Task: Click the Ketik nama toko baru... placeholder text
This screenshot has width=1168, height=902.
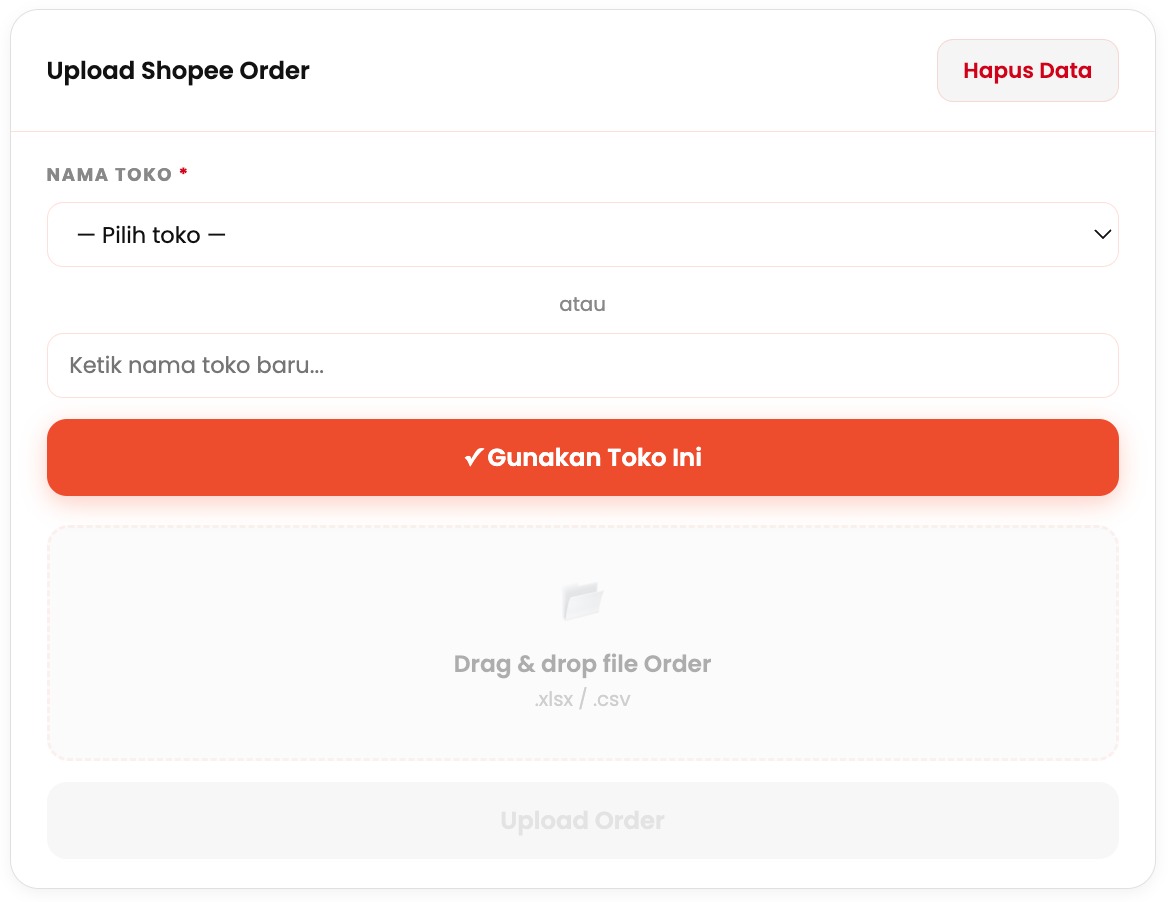Action: tap(197, 365)
